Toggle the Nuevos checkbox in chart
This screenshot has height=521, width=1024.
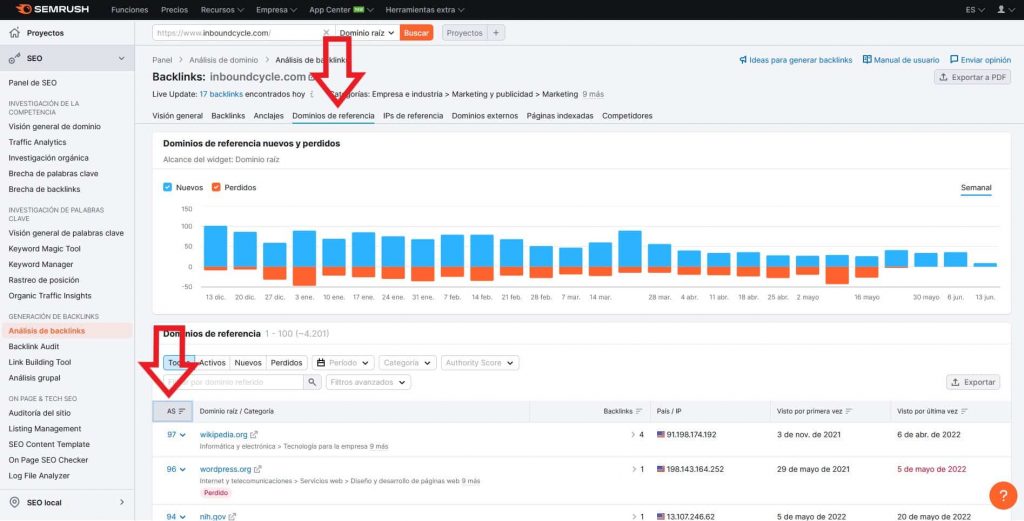pyautogui.click(x=168, y=187)
